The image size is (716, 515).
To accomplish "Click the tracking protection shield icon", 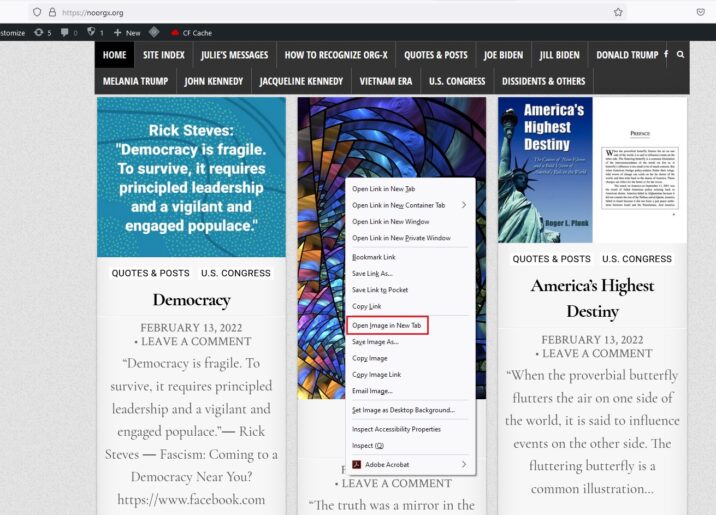I will point(37,12).
